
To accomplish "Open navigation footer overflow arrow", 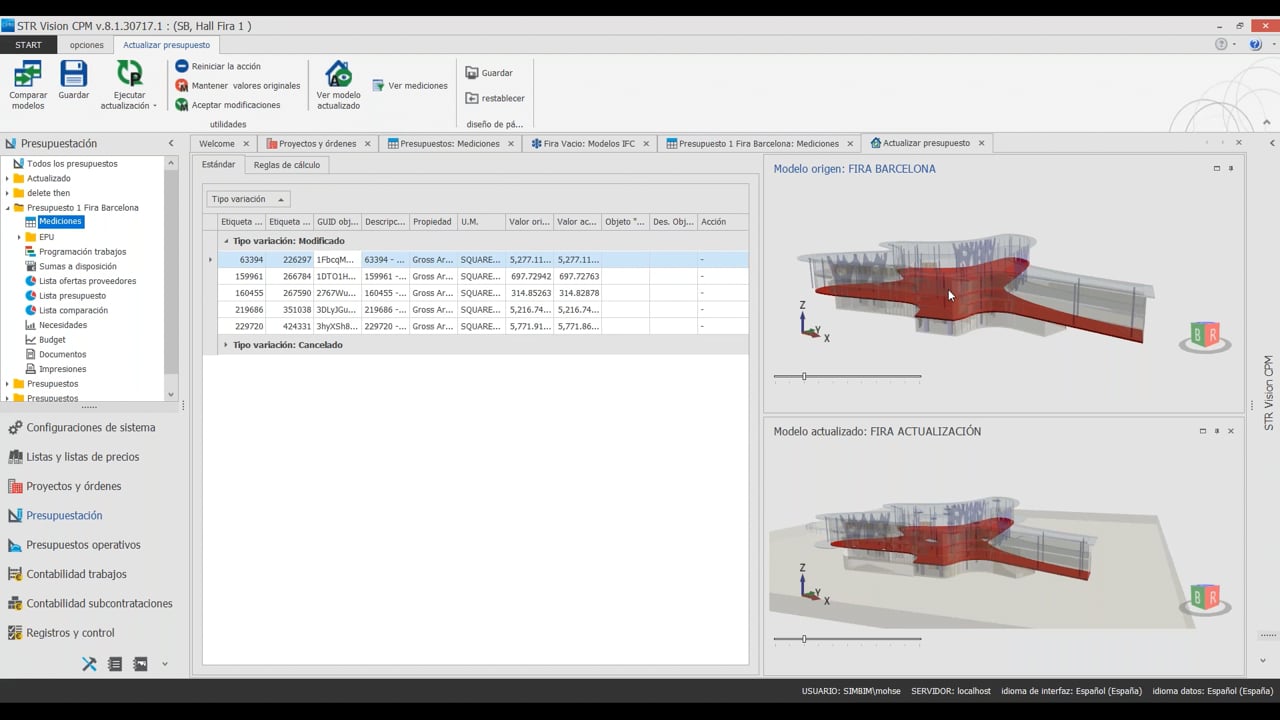I will coord(165,664).
